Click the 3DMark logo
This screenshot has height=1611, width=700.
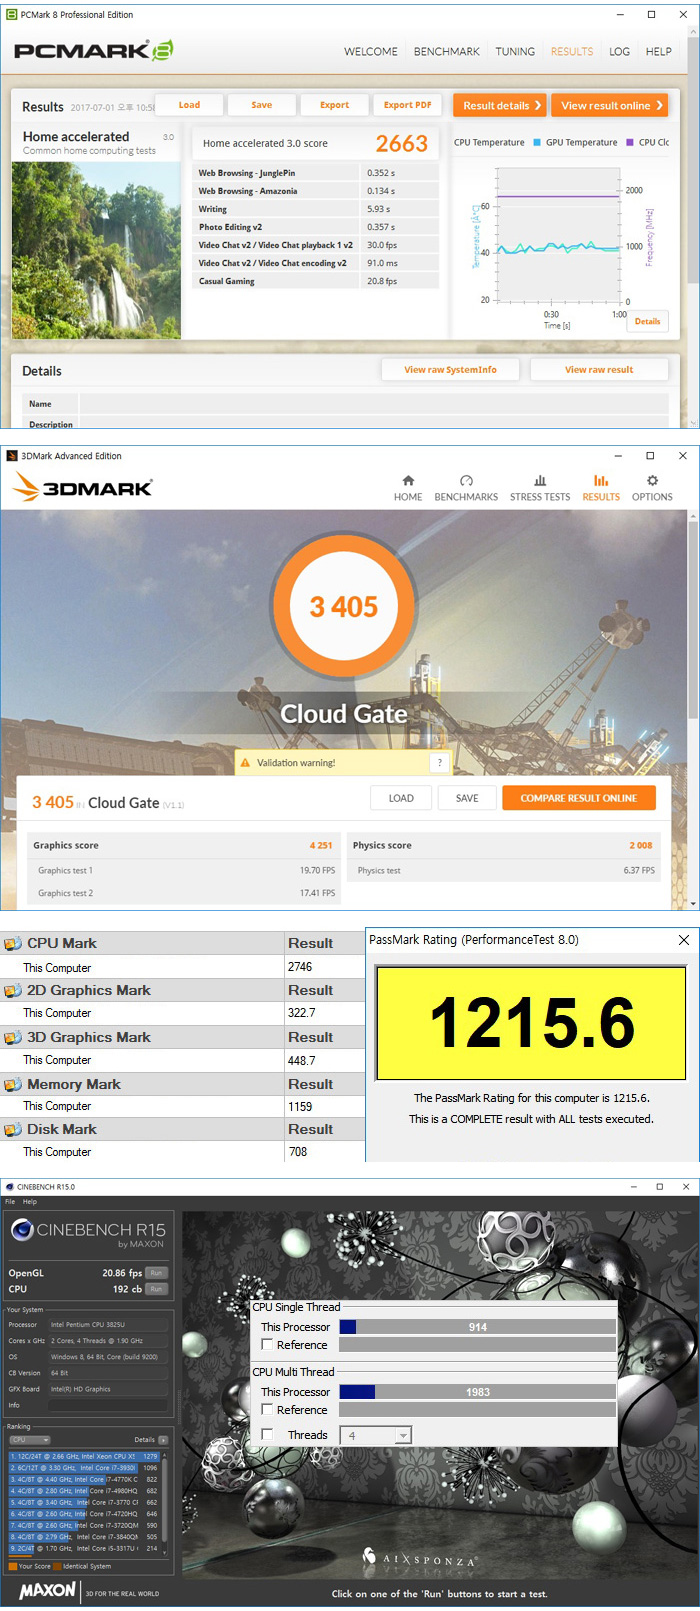pyautogui.click(x=83, y=487)
